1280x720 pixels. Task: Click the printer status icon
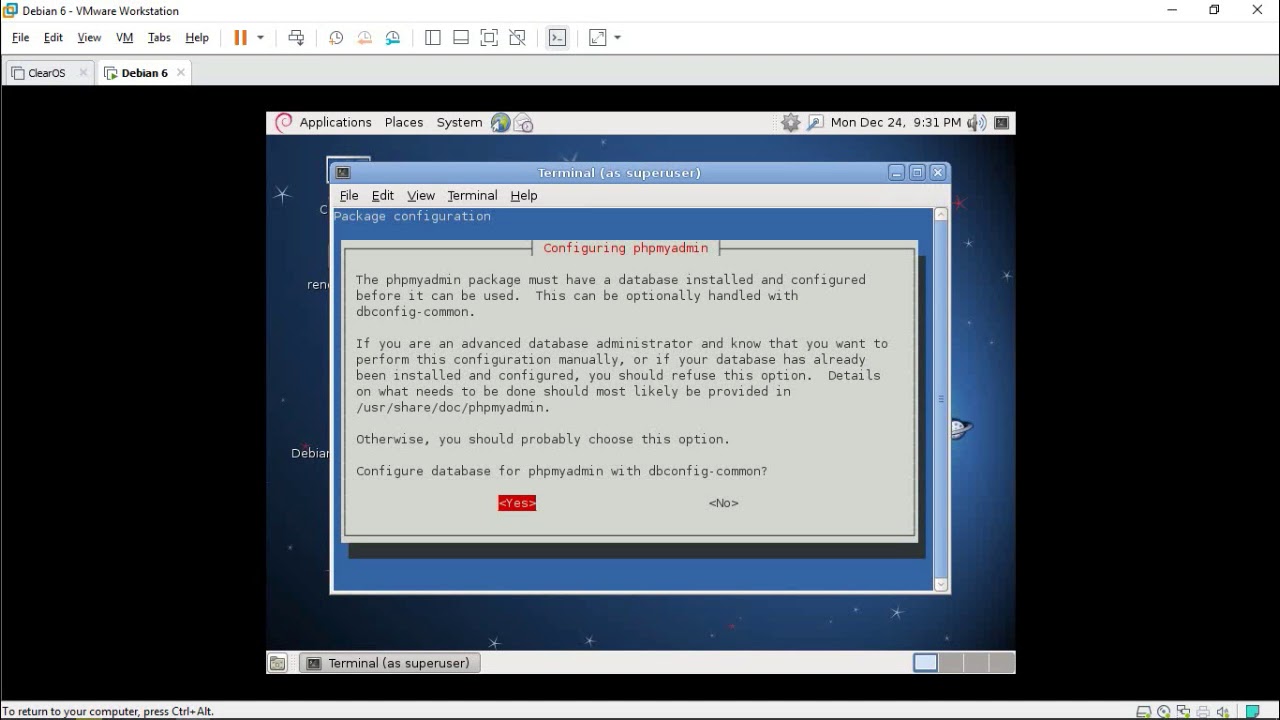tap(1204, 712)
